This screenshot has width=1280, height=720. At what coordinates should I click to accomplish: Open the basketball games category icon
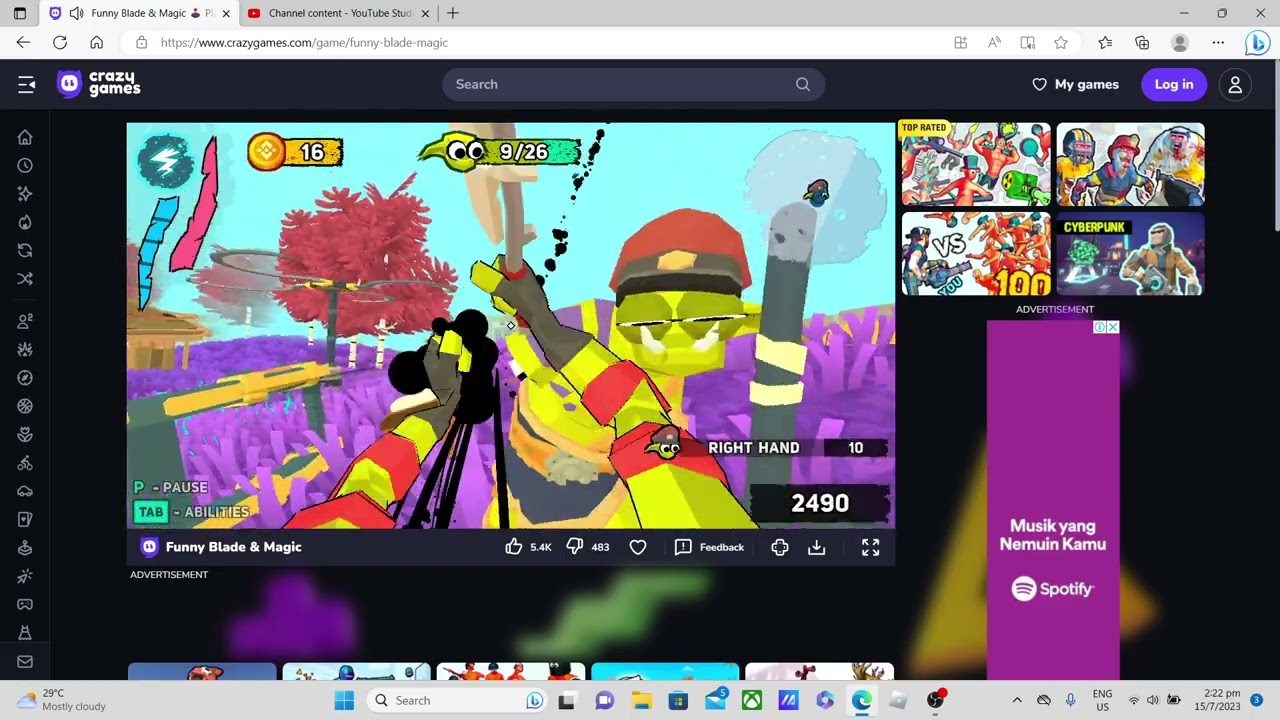(25, 405)
